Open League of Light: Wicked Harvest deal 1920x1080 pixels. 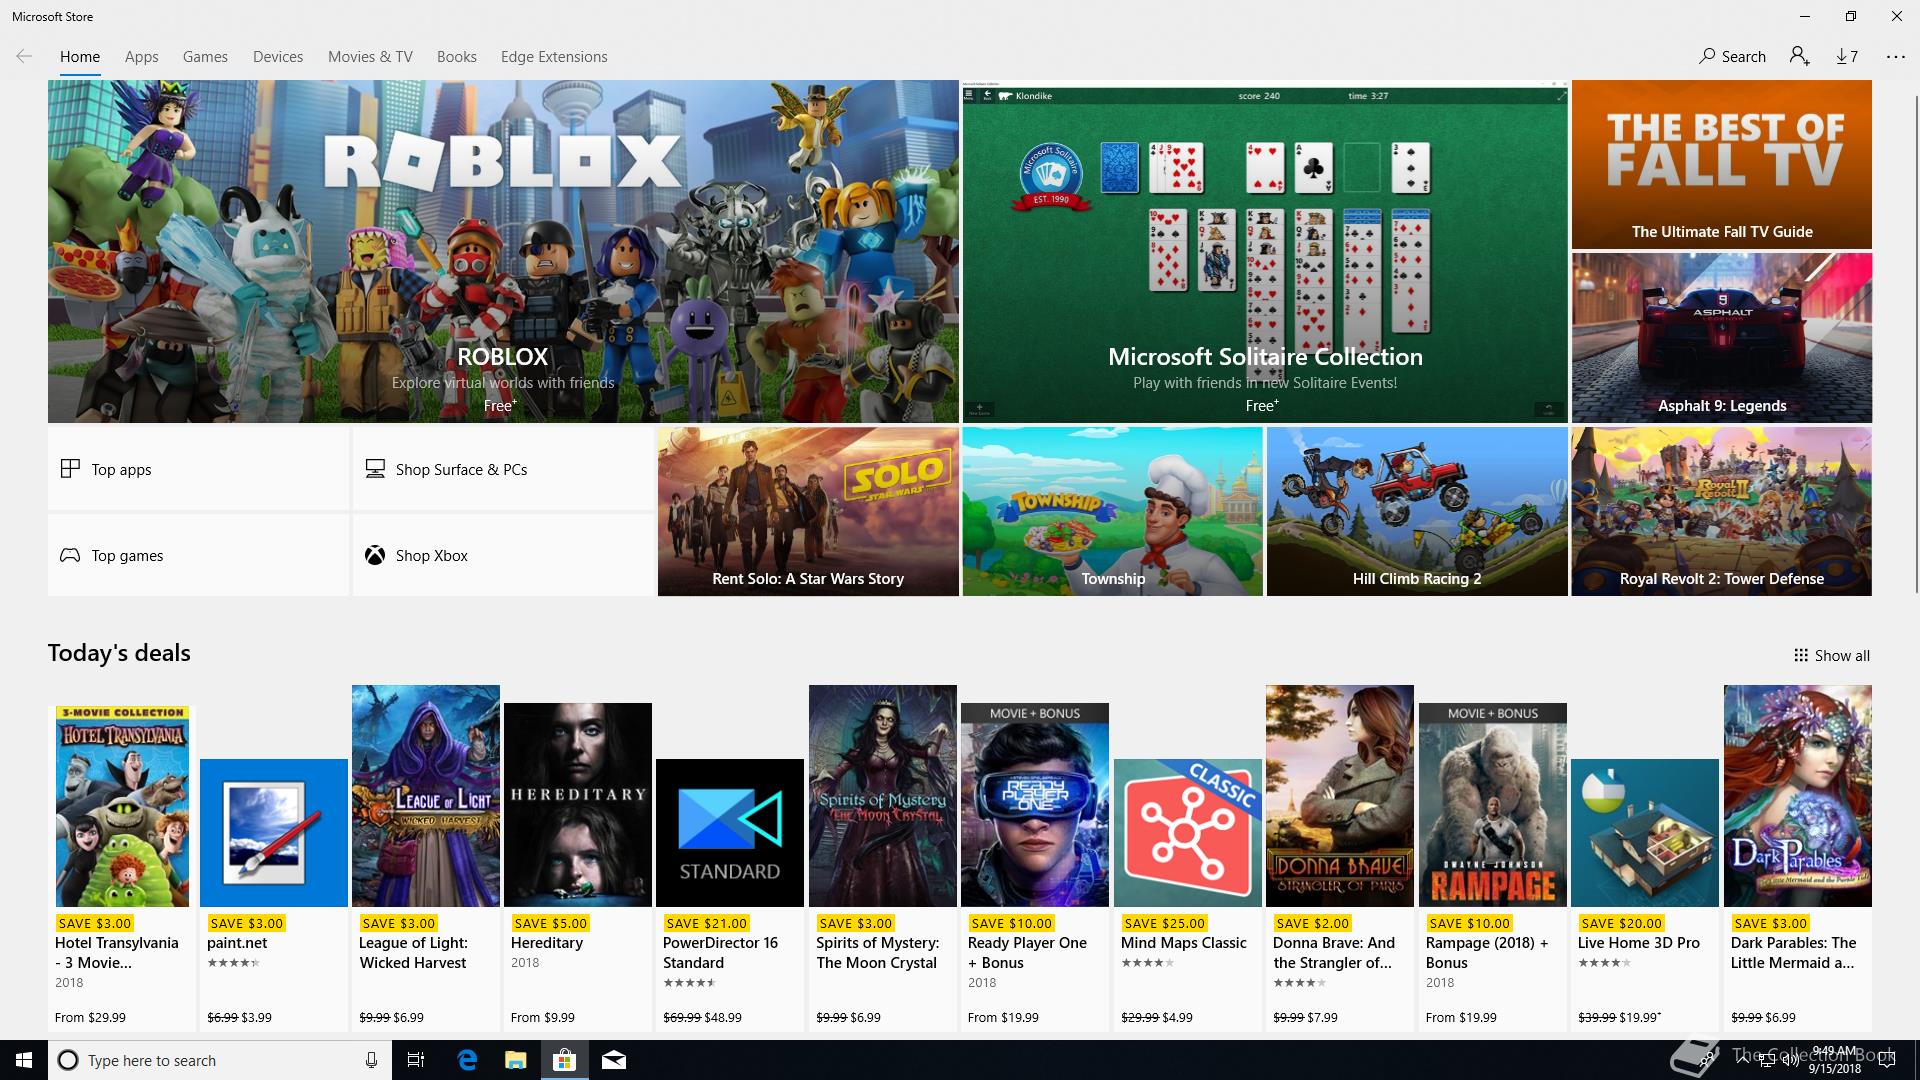[426, 858]
